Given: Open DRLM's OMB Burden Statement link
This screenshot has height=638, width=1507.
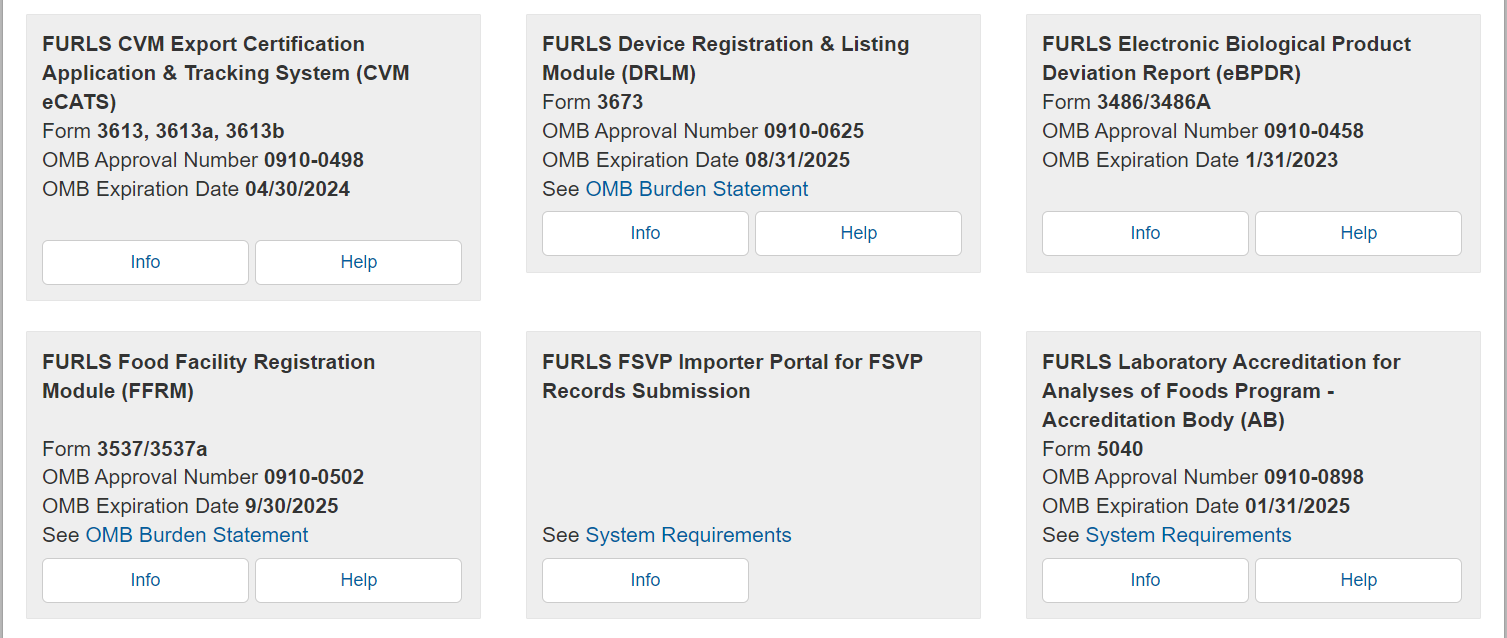Looking at the screenshot, I should (x=696, y=189).
